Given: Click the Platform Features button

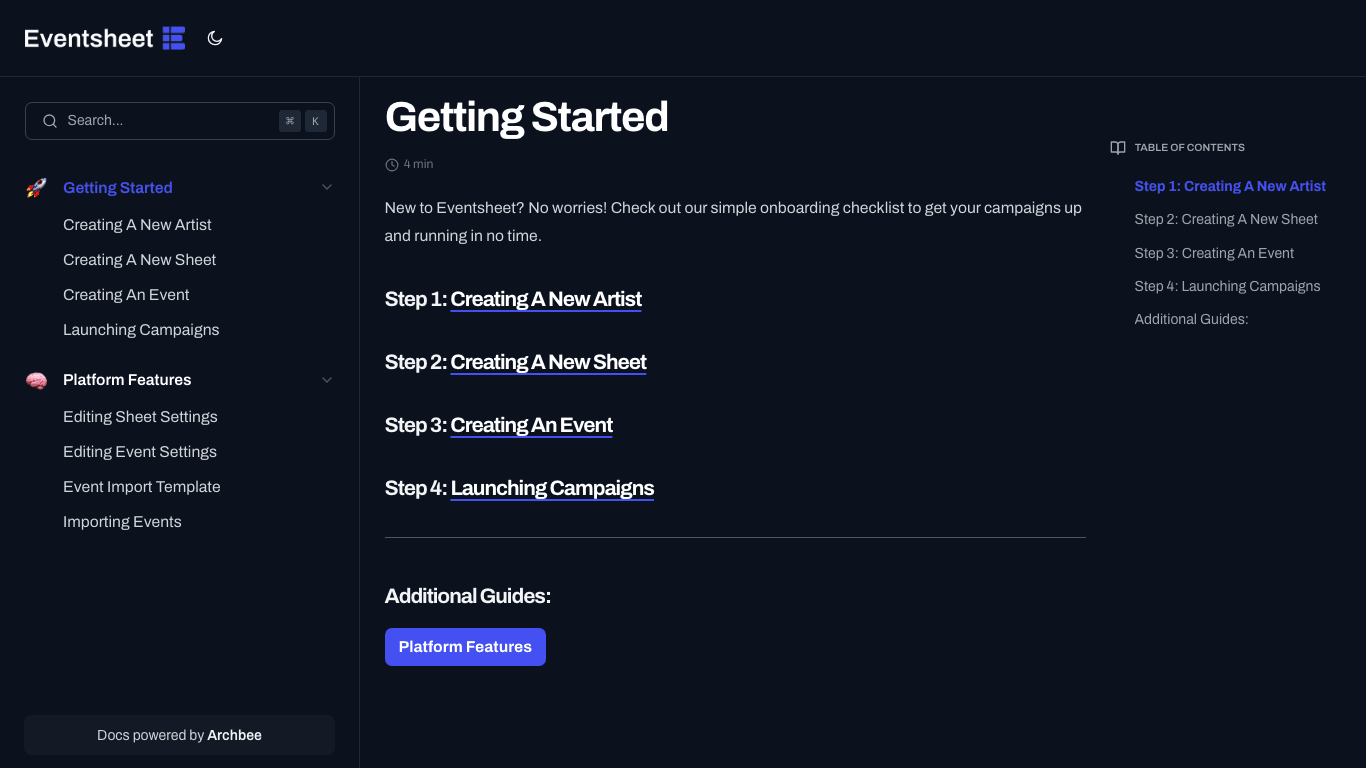Looking at the screenshot, I should coord(465,647).
